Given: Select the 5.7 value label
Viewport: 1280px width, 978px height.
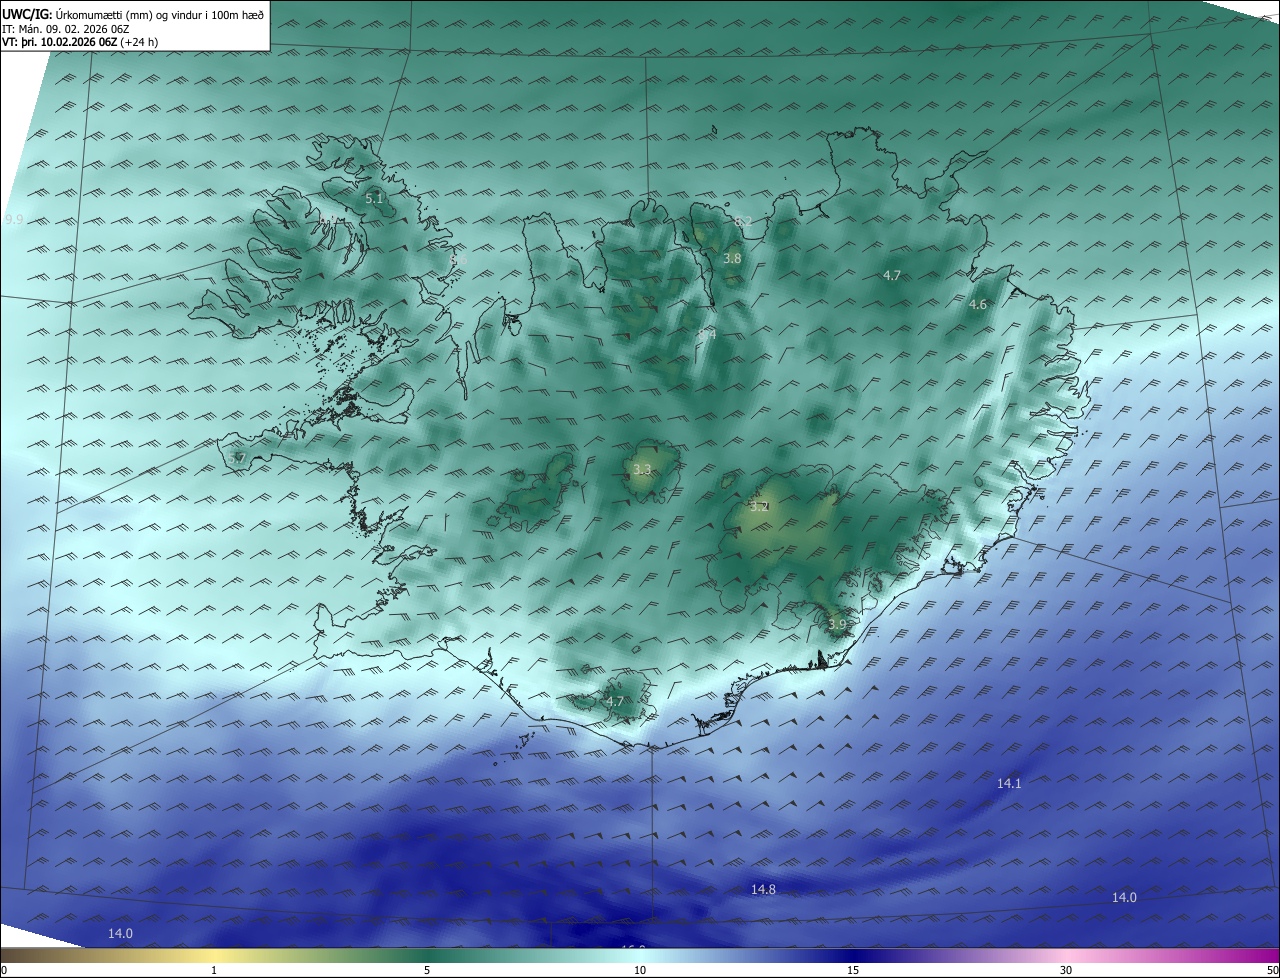Looking at the screenshot, I should 237,458.
